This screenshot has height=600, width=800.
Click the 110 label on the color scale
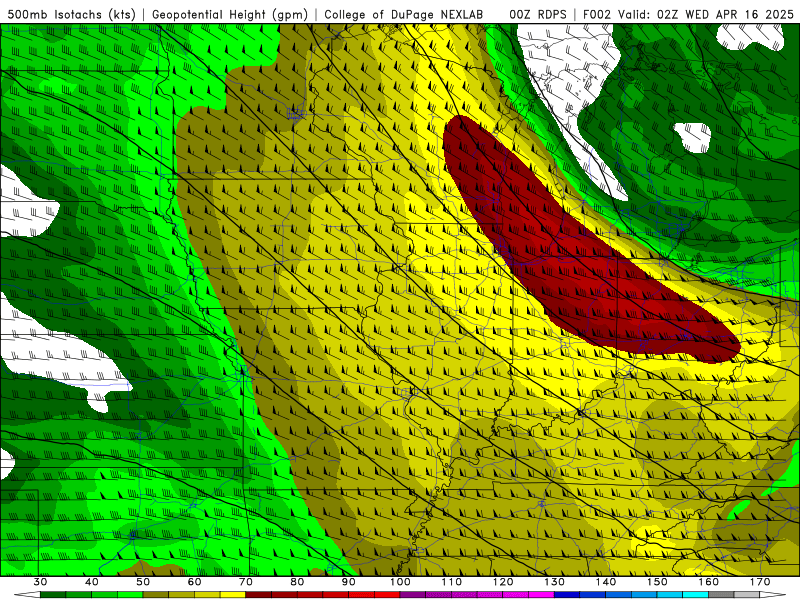452,582
